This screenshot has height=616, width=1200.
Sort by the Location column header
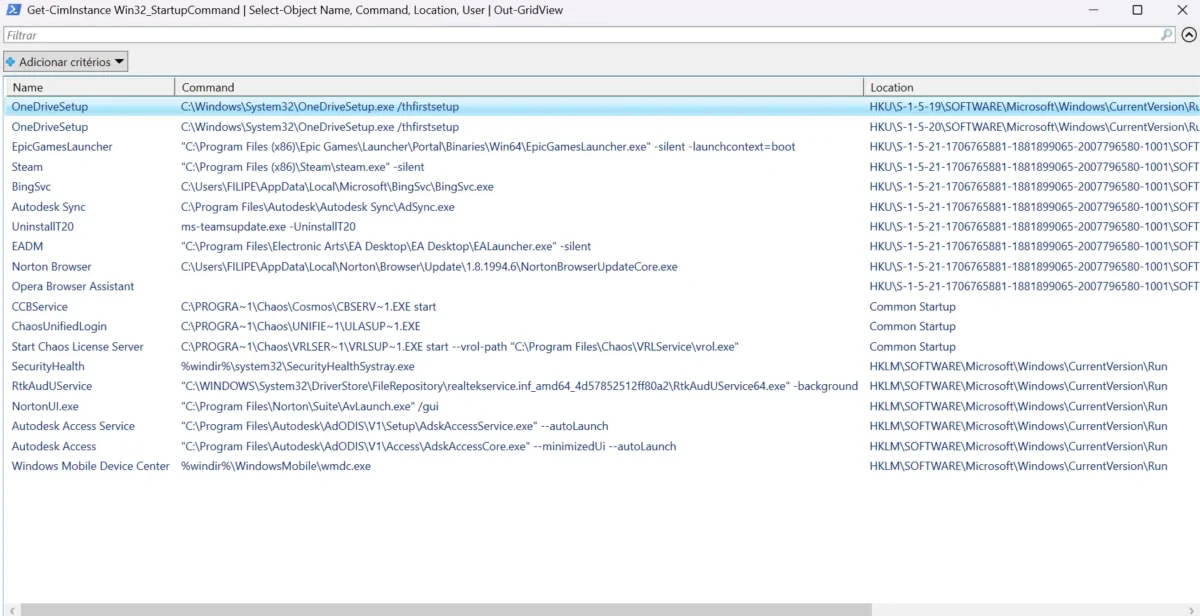coord(1030,87)
